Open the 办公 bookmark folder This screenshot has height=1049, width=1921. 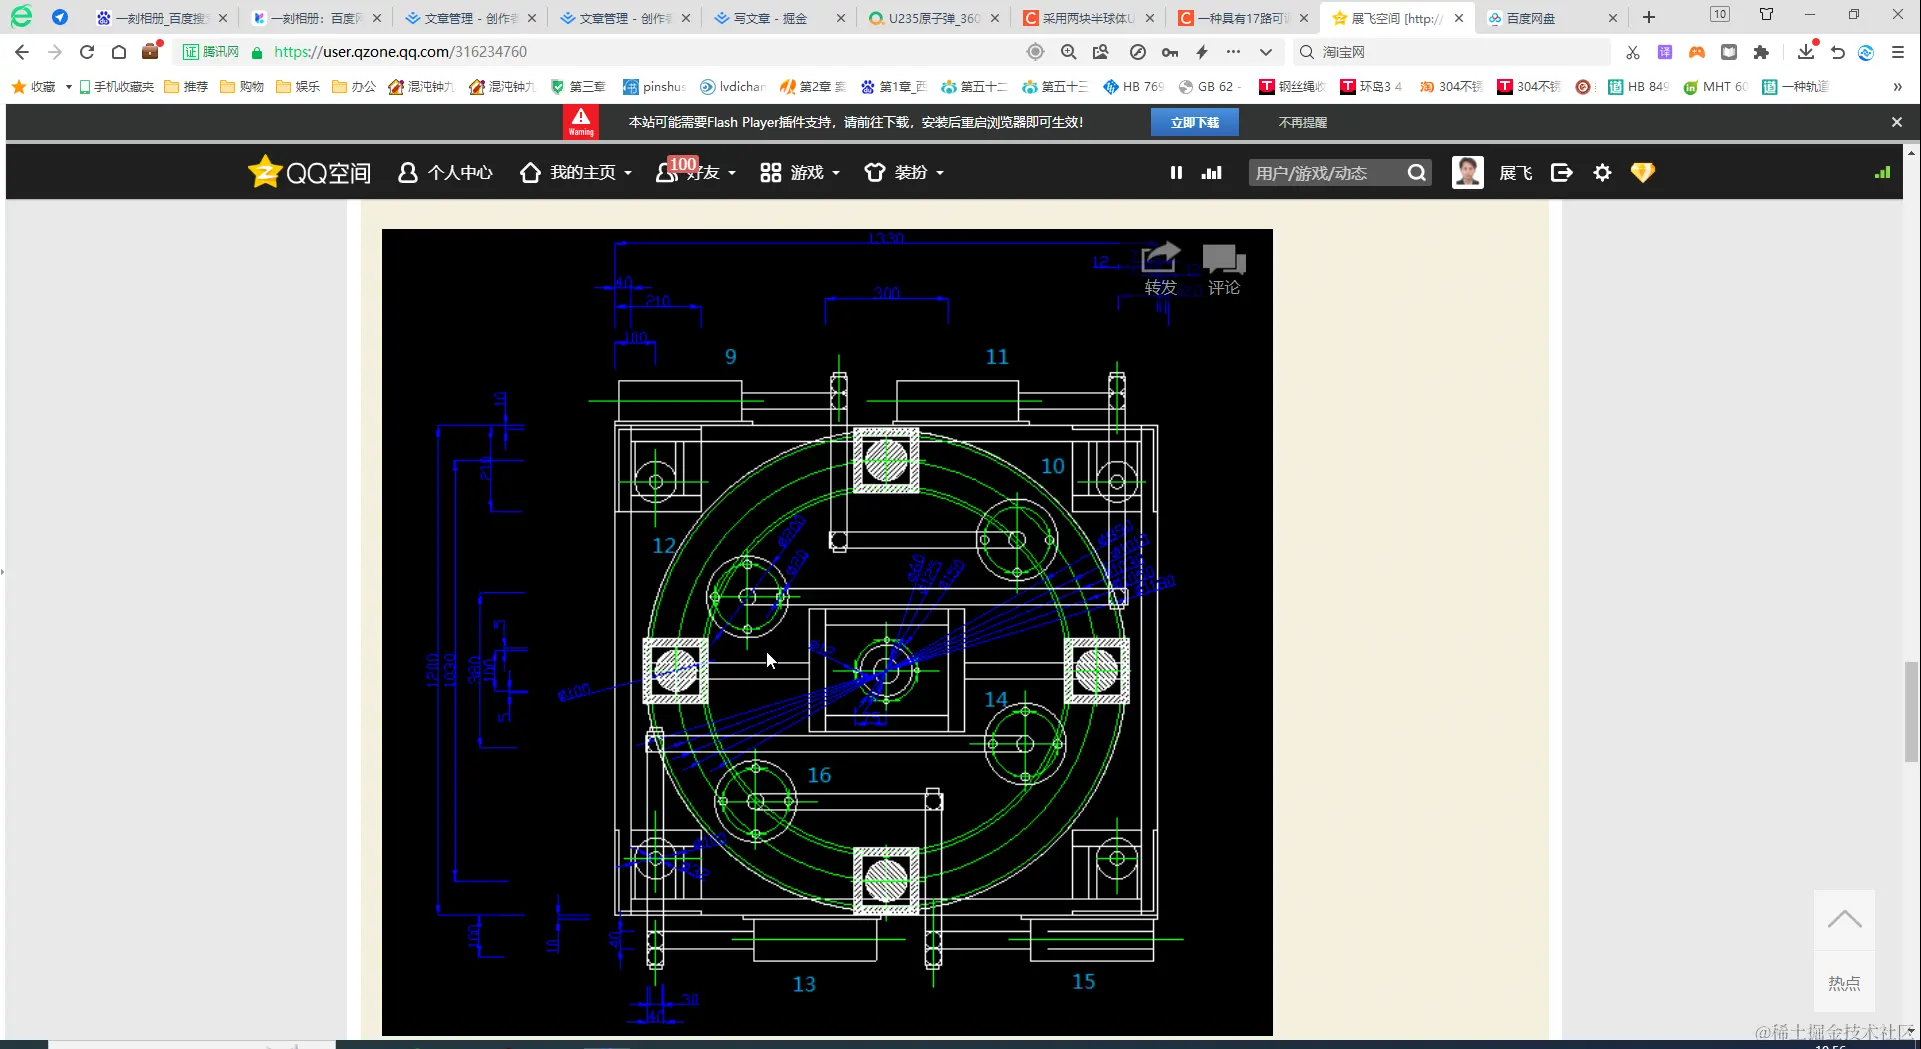pyautogui.click(x=354, y=87)
